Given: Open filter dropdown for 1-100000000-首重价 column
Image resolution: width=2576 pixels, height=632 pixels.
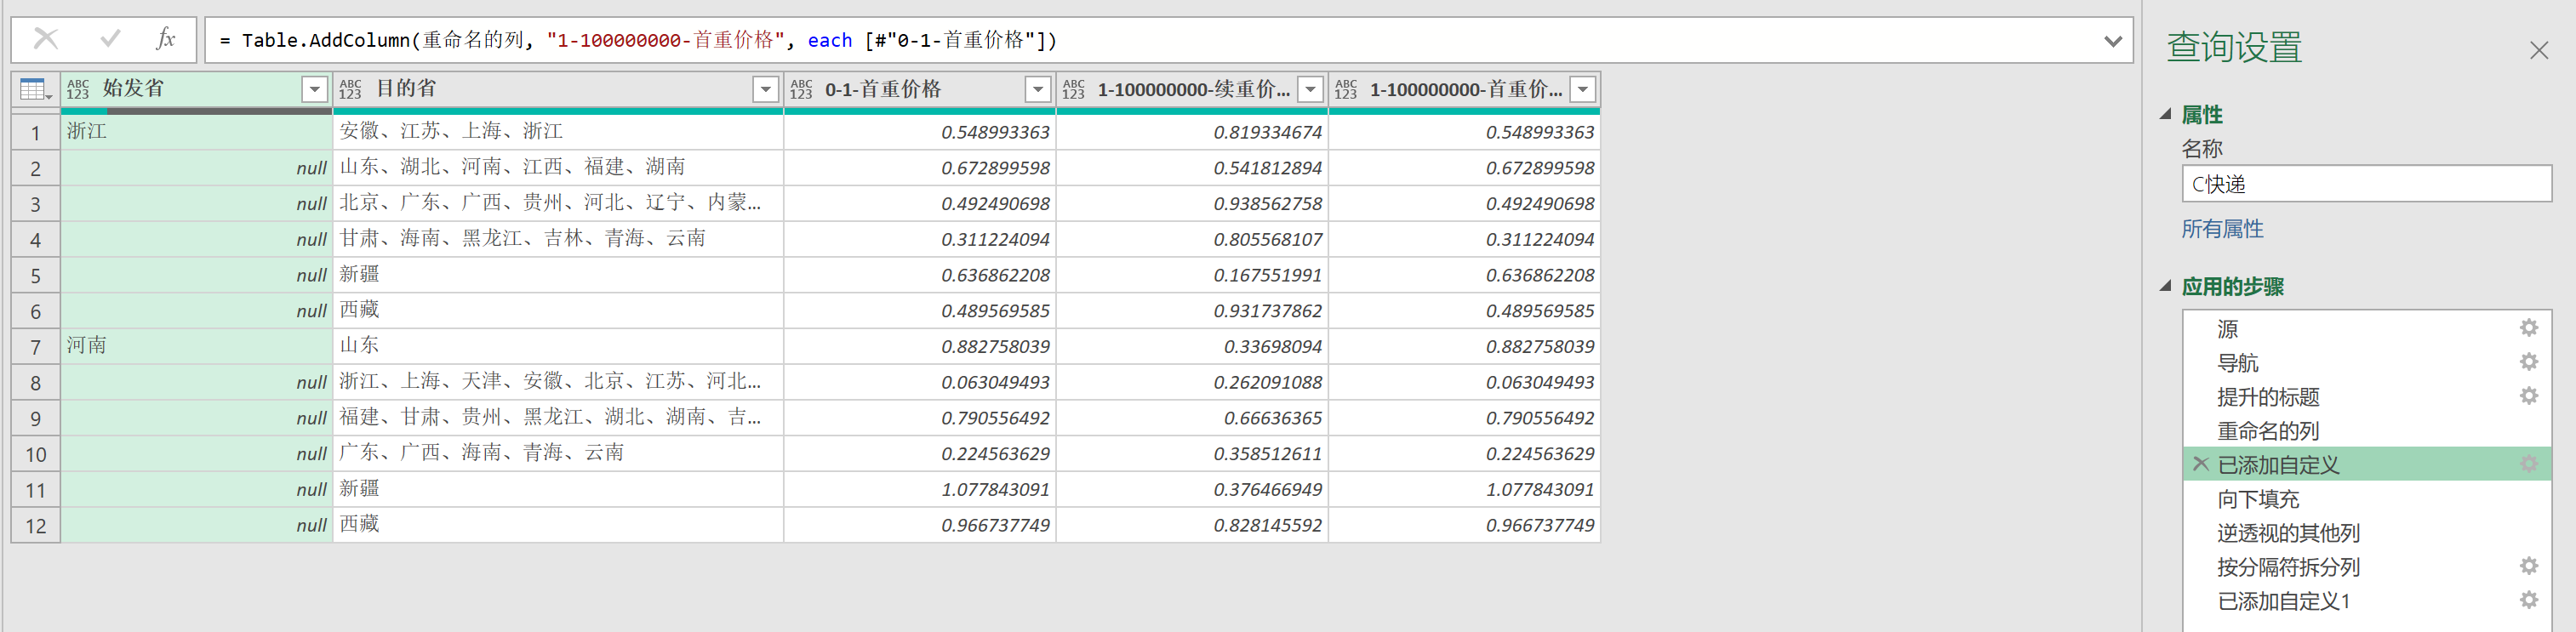Looking at the screenshot, I should pos(1583,89).
